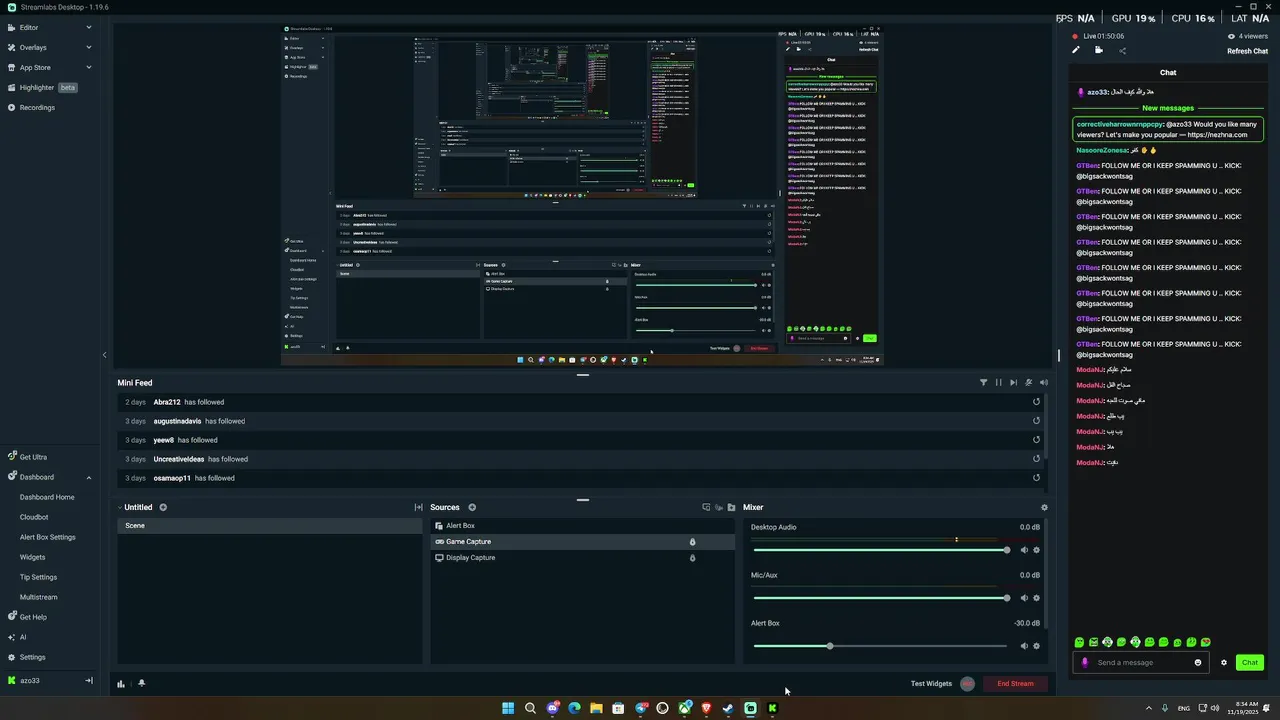Skip the current alert in Mini Feed

point(1013,382)
